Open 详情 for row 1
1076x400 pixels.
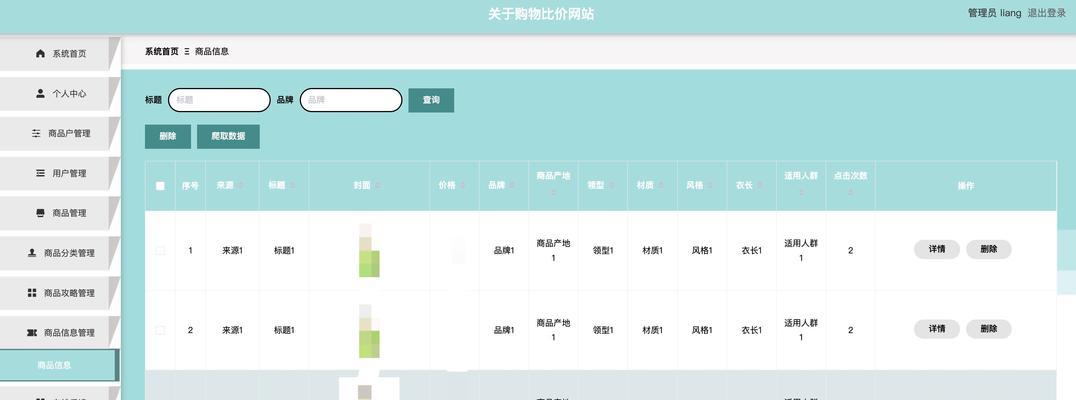click(937, 250)
